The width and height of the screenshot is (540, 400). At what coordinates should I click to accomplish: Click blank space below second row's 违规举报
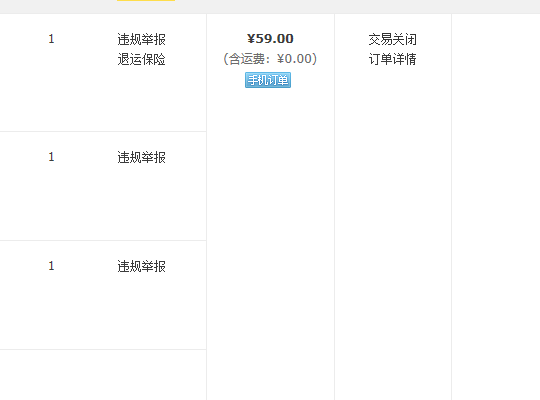142,203
